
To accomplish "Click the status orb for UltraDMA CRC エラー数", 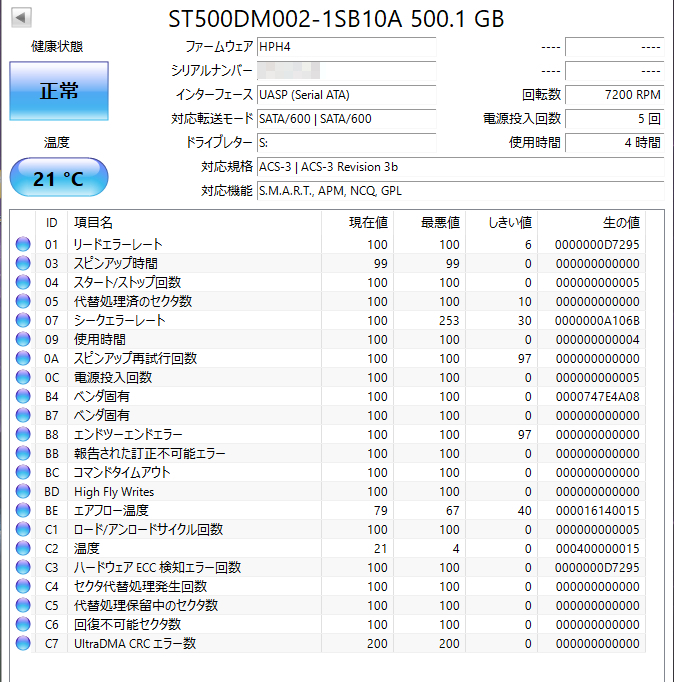I will [23, 643].
